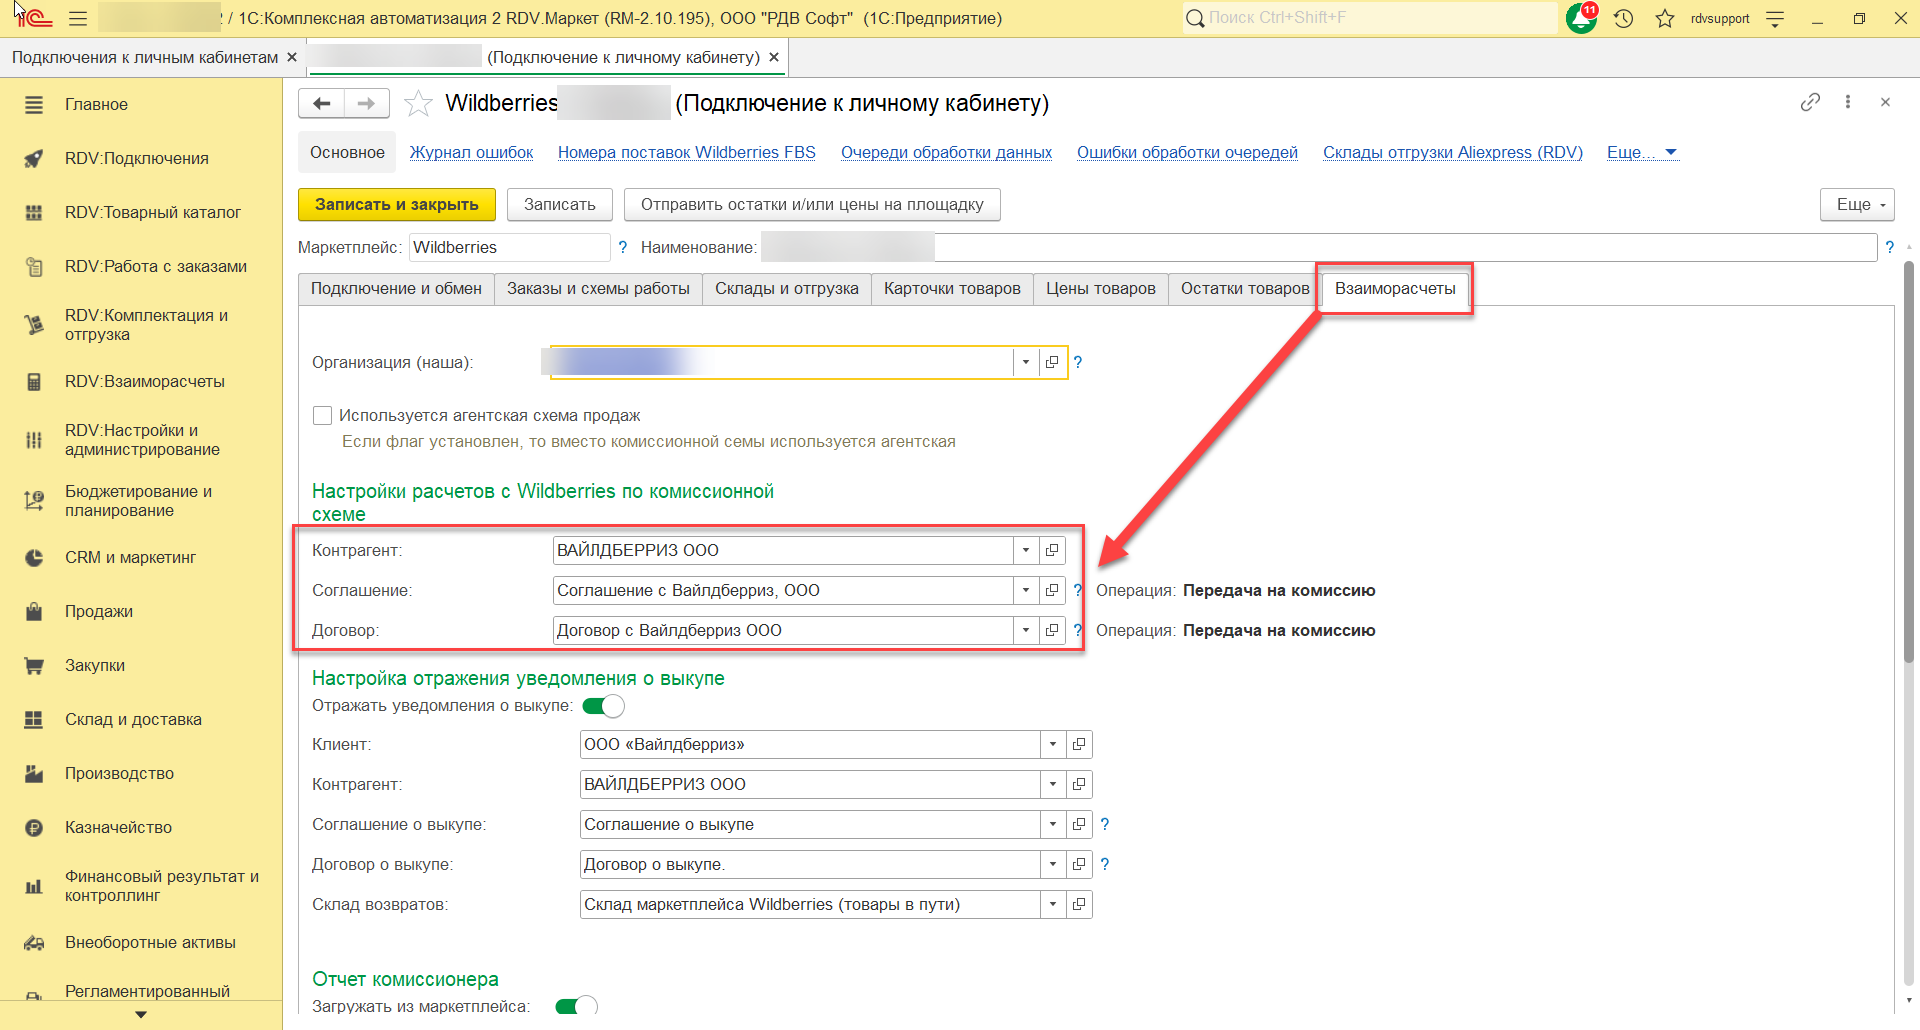Image resolution: width=1920 pixels, height=1030 pixels.
Task: Click the back navigation arrow
Action: point(321,103)
